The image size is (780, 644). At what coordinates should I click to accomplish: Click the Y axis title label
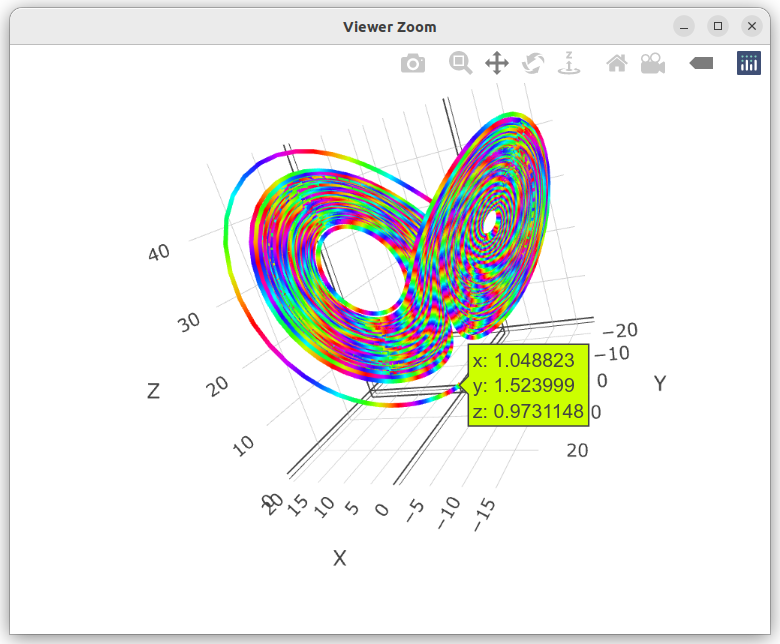(x=660, y=384)
